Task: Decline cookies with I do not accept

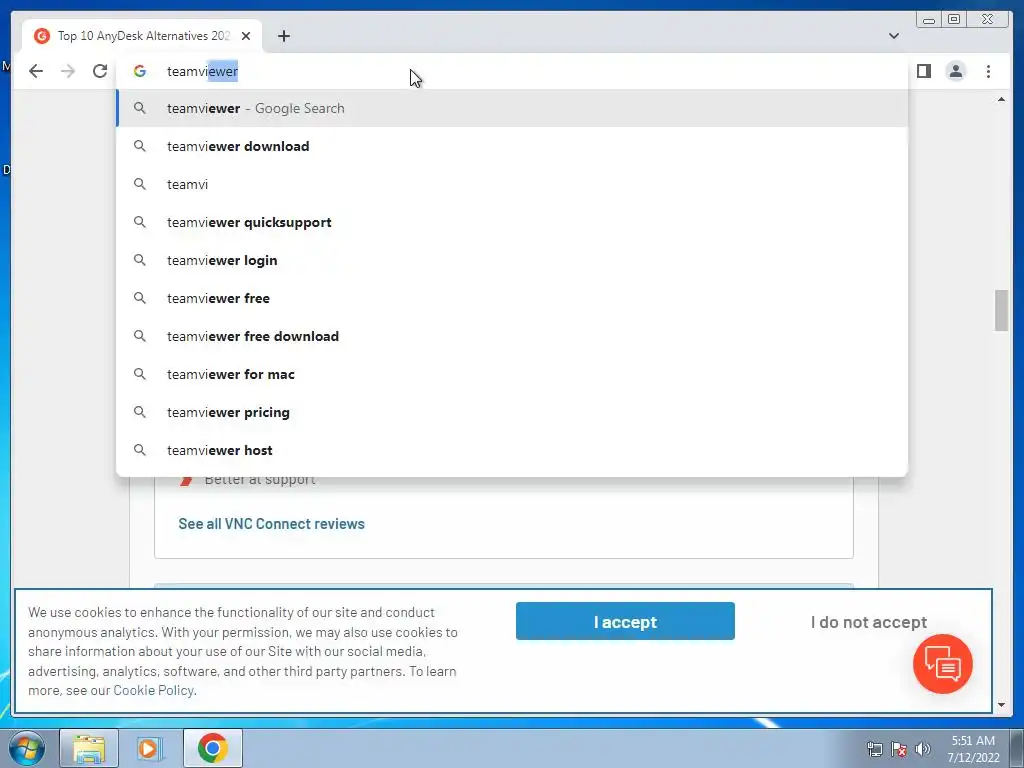Action: click(869, 622)
